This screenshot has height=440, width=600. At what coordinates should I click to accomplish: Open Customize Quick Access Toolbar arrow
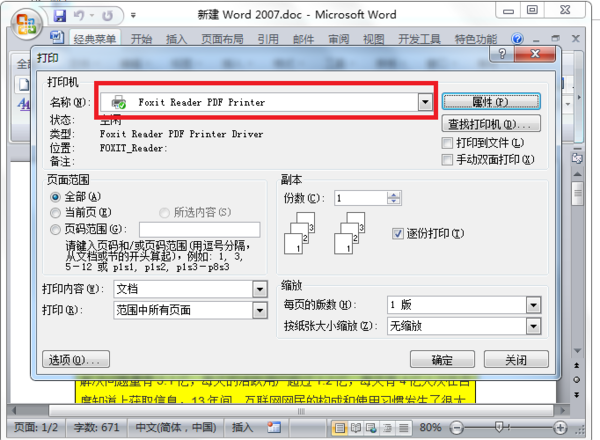(x=133, y=16)
